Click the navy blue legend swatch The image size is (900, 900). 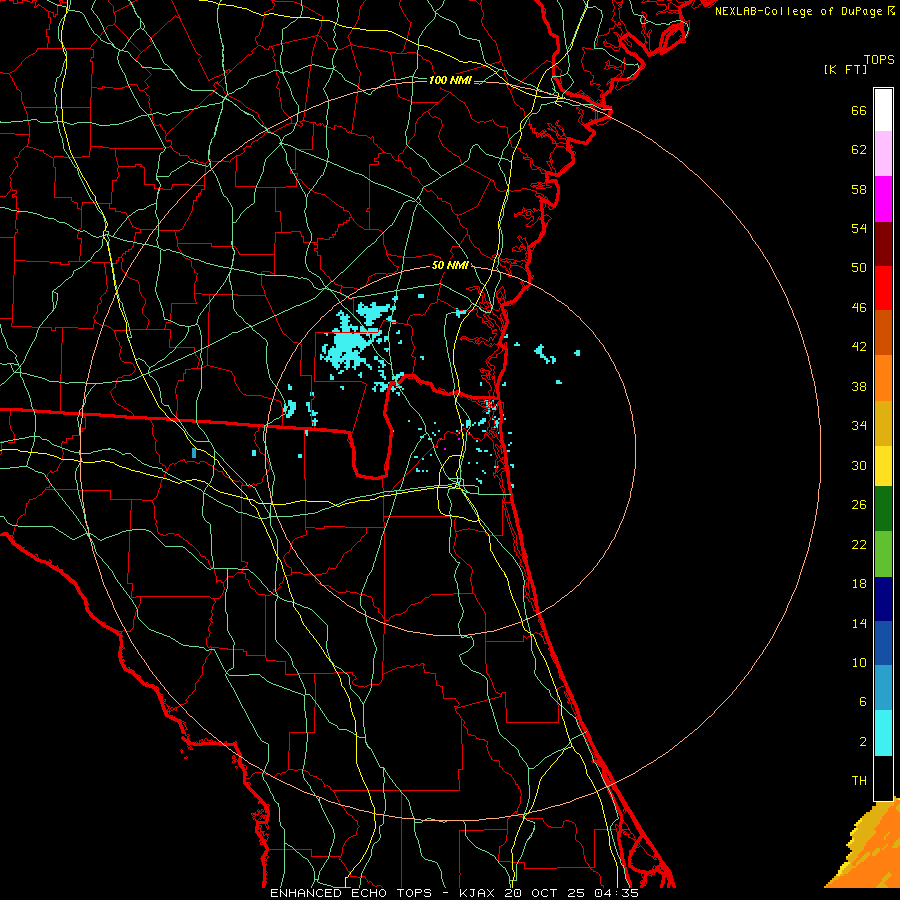pos(883,599)
